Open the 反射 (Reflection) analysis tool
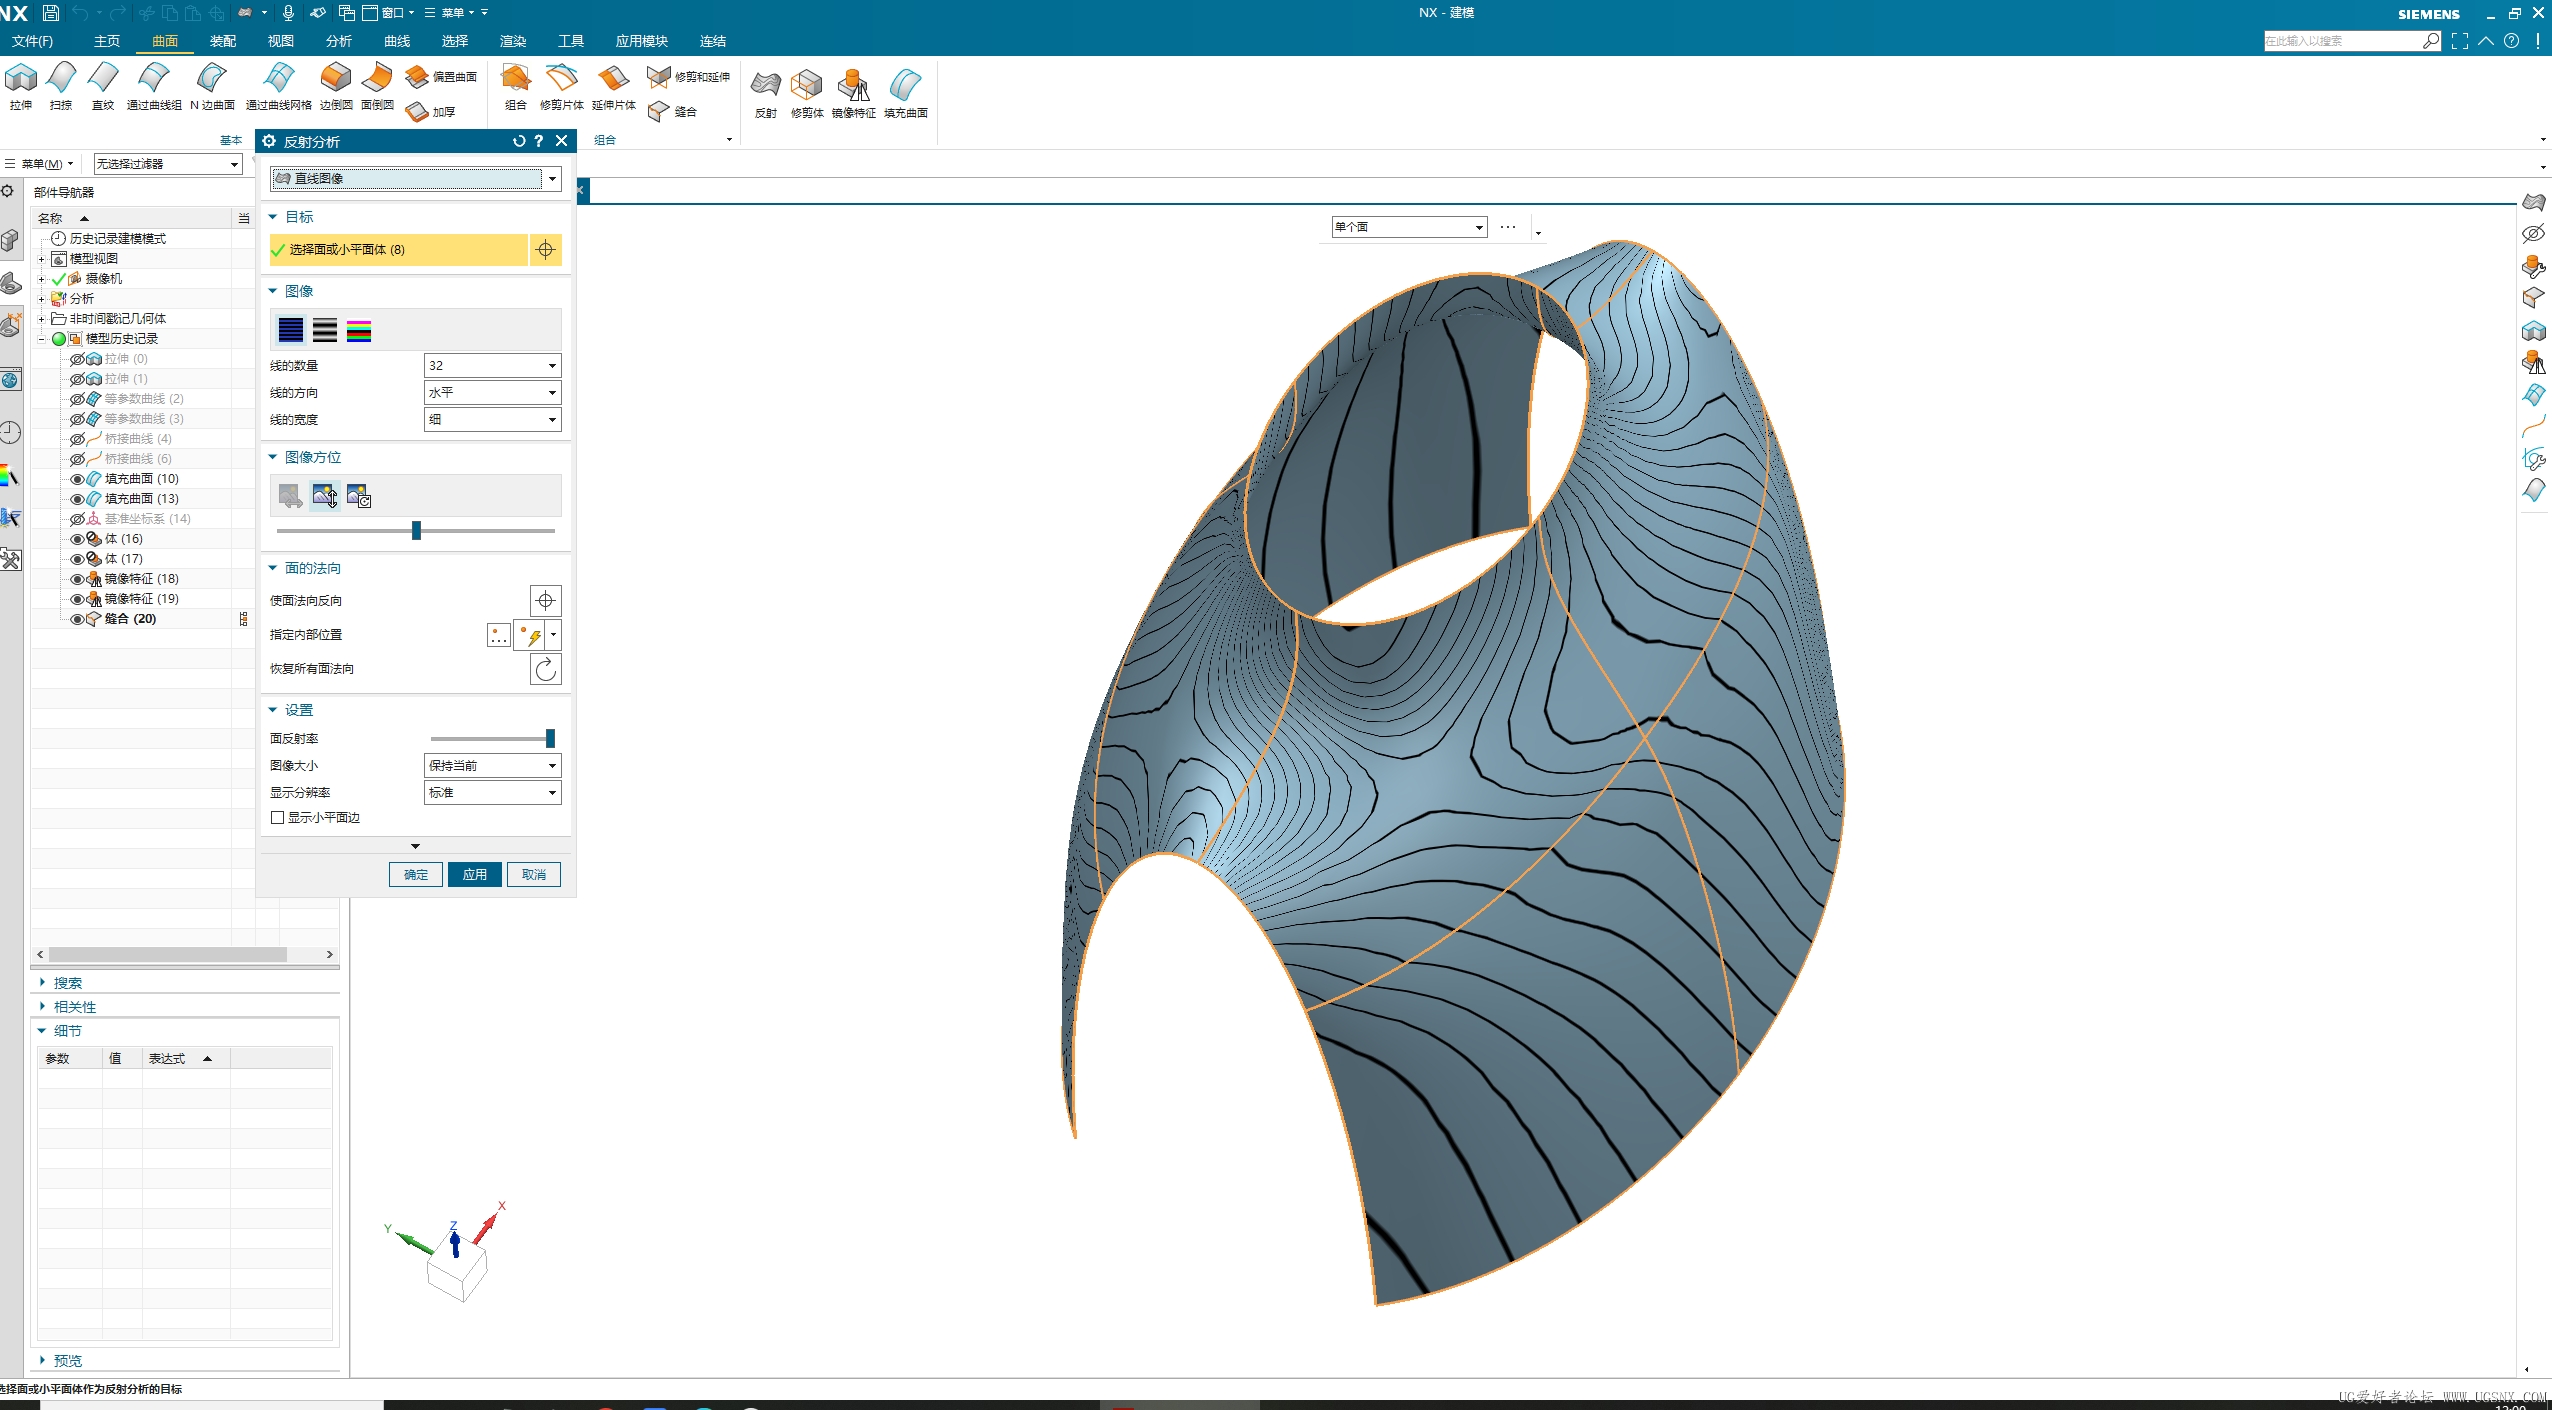The image size is (2552, 1410). tap(766, 94)
